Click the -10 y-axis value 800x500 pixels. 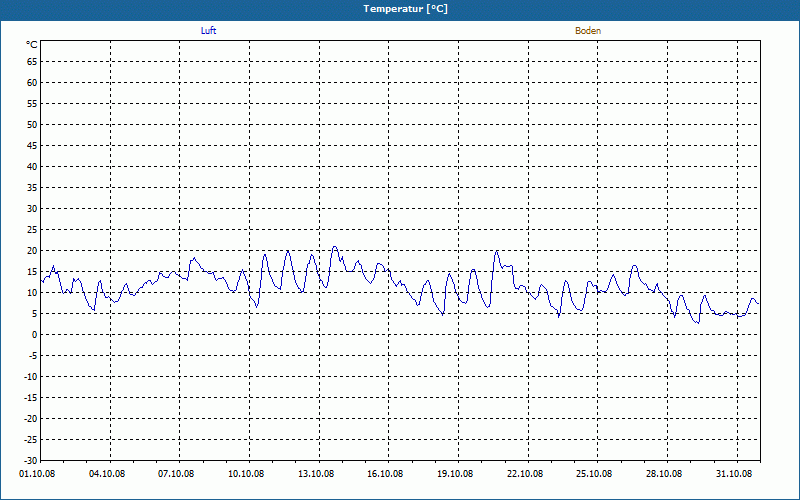click(x=31, y=377)
